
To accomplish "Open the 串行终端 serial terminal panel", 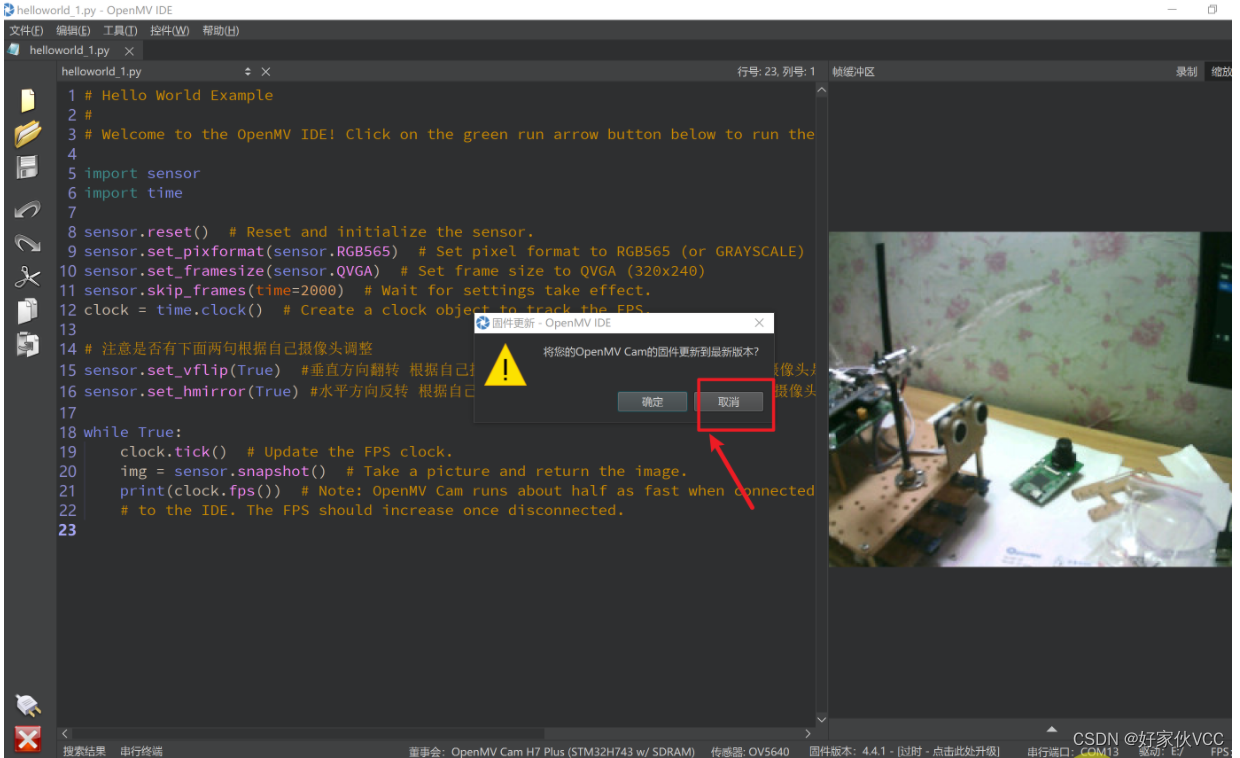I will pos(141,751).
